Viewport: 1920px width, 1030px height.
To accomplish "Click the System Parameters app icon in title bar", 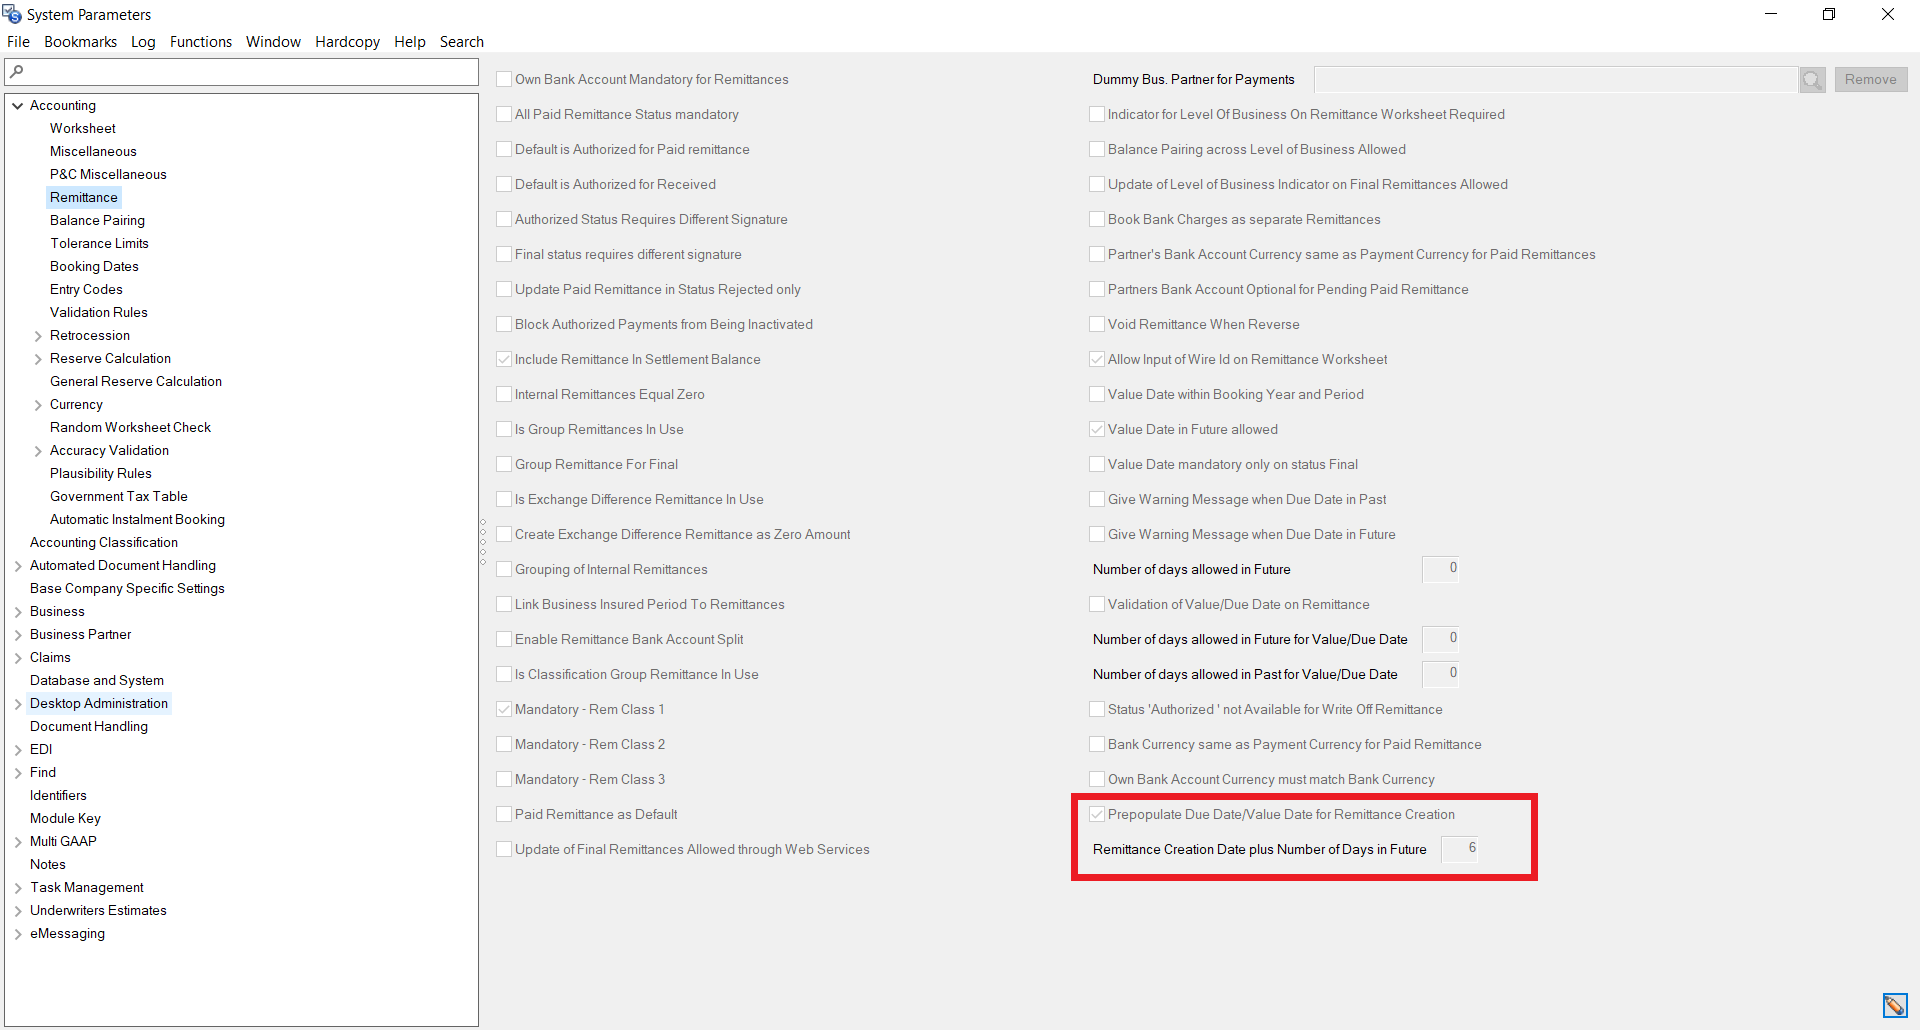I will click(x=12, y=14).
